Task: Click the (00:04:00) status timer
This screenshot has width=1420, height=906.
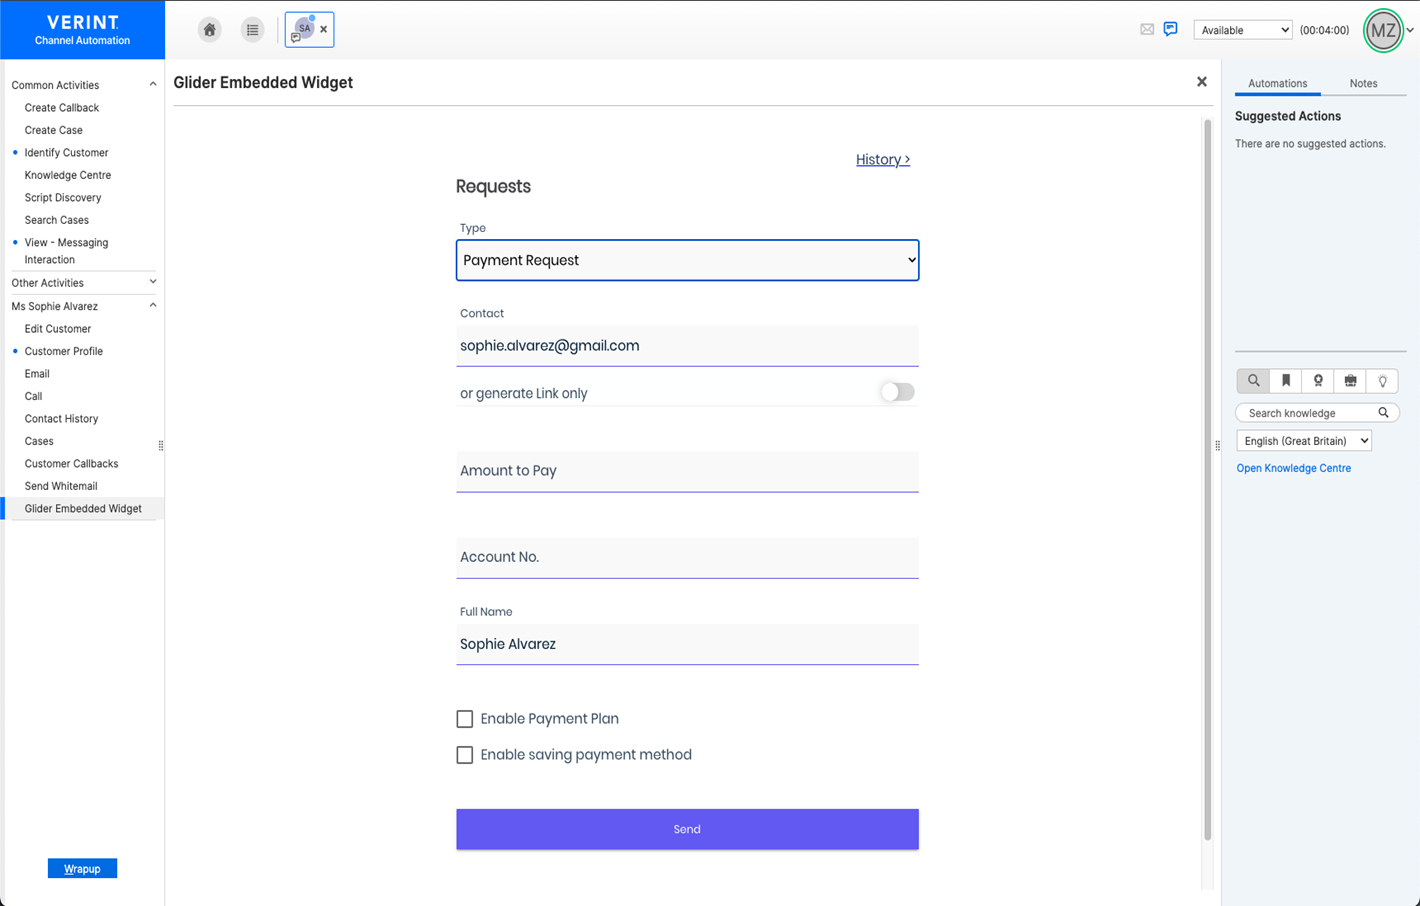Action: coord(1324,30)
